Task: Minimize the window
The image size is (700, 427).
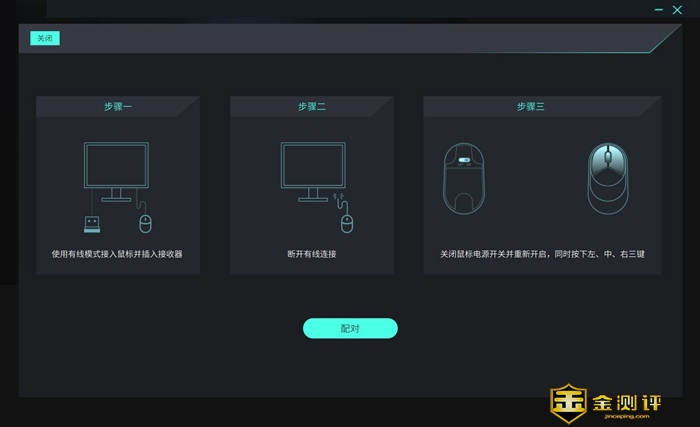Action: 658,10
